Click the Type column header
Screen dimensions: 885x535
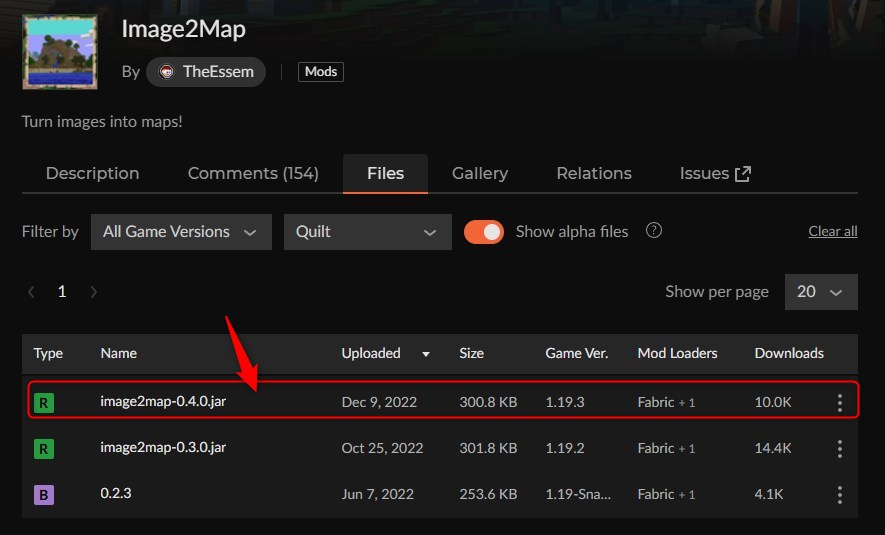point(48,354)
